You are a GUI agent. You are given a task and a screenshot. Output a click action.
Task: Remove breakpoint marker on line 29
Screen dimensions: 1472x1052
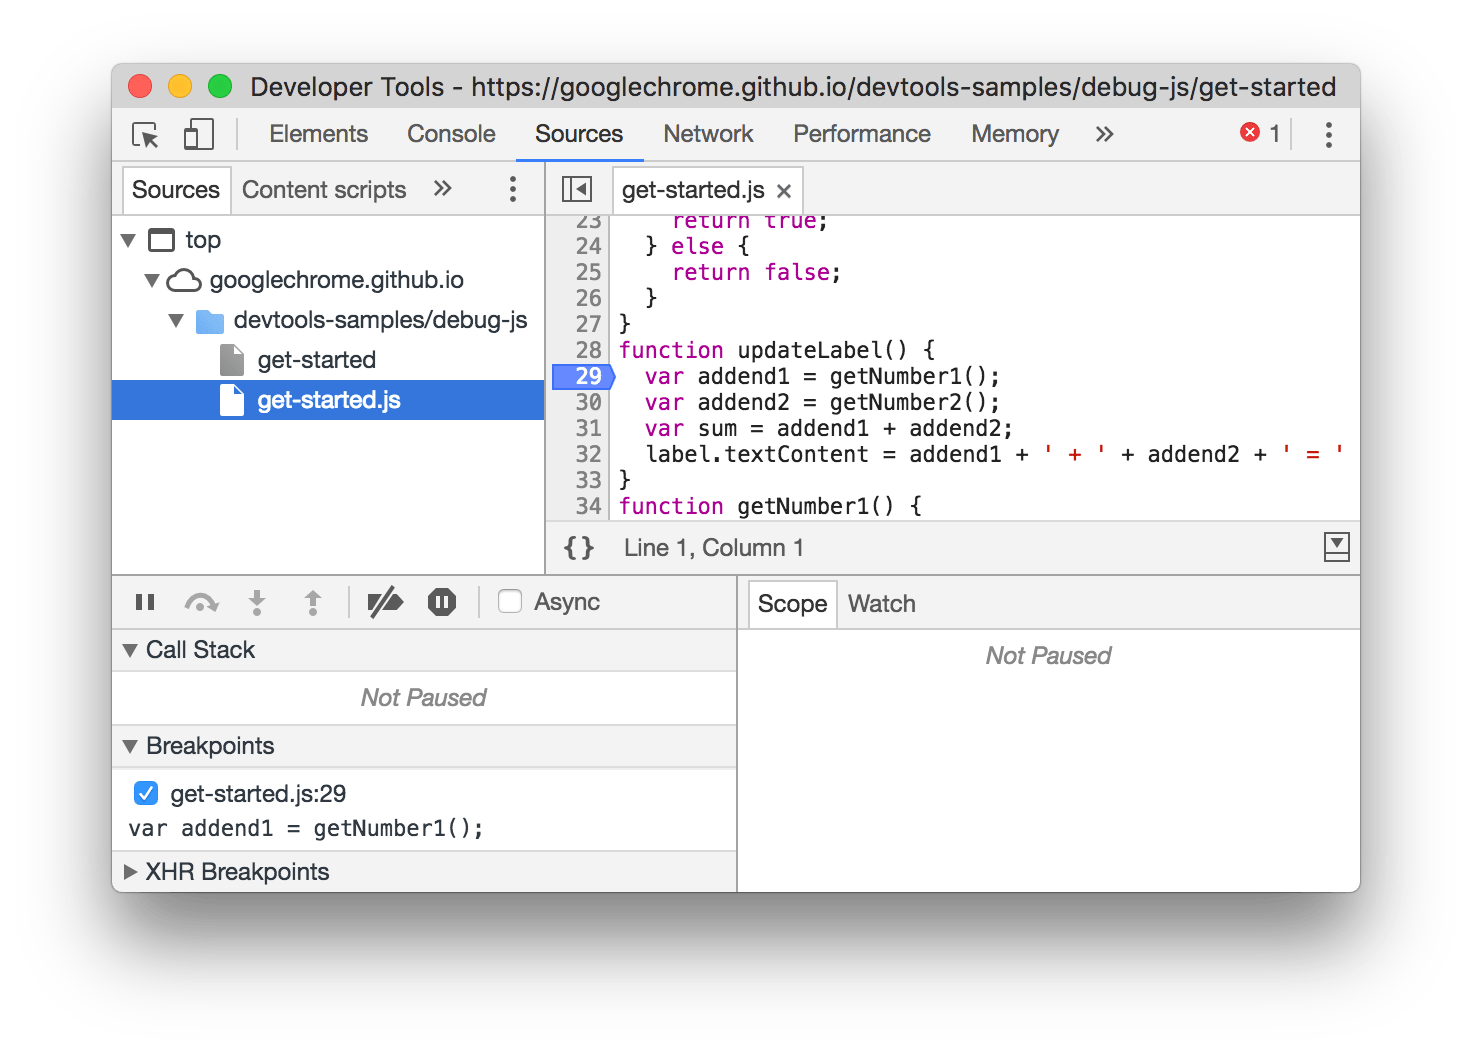(x=587, y=377)
